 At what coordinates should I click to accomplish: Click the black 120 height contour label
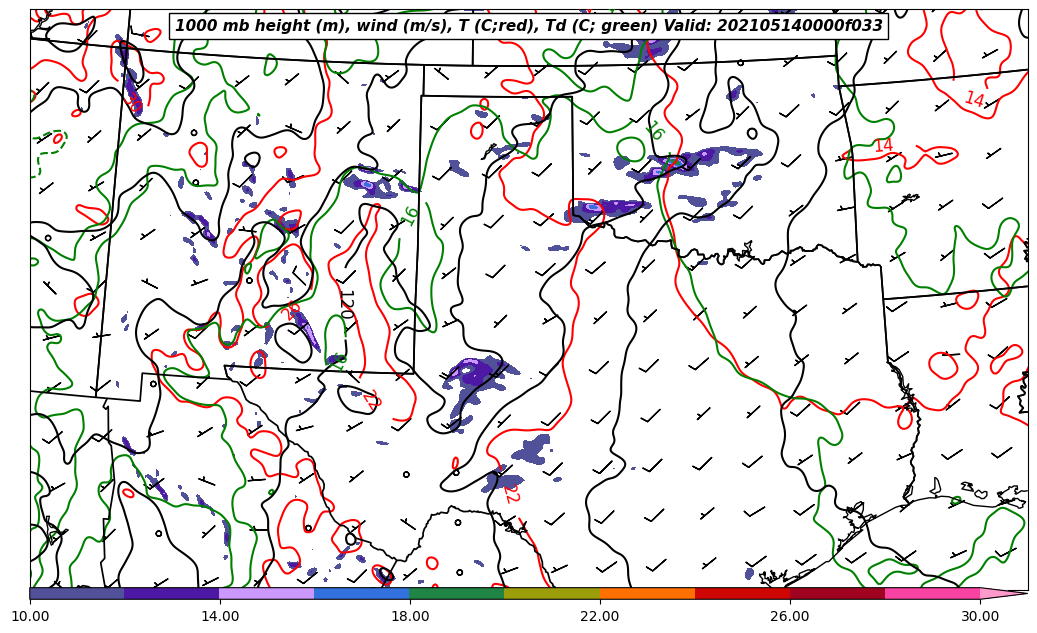click(347, 304)
